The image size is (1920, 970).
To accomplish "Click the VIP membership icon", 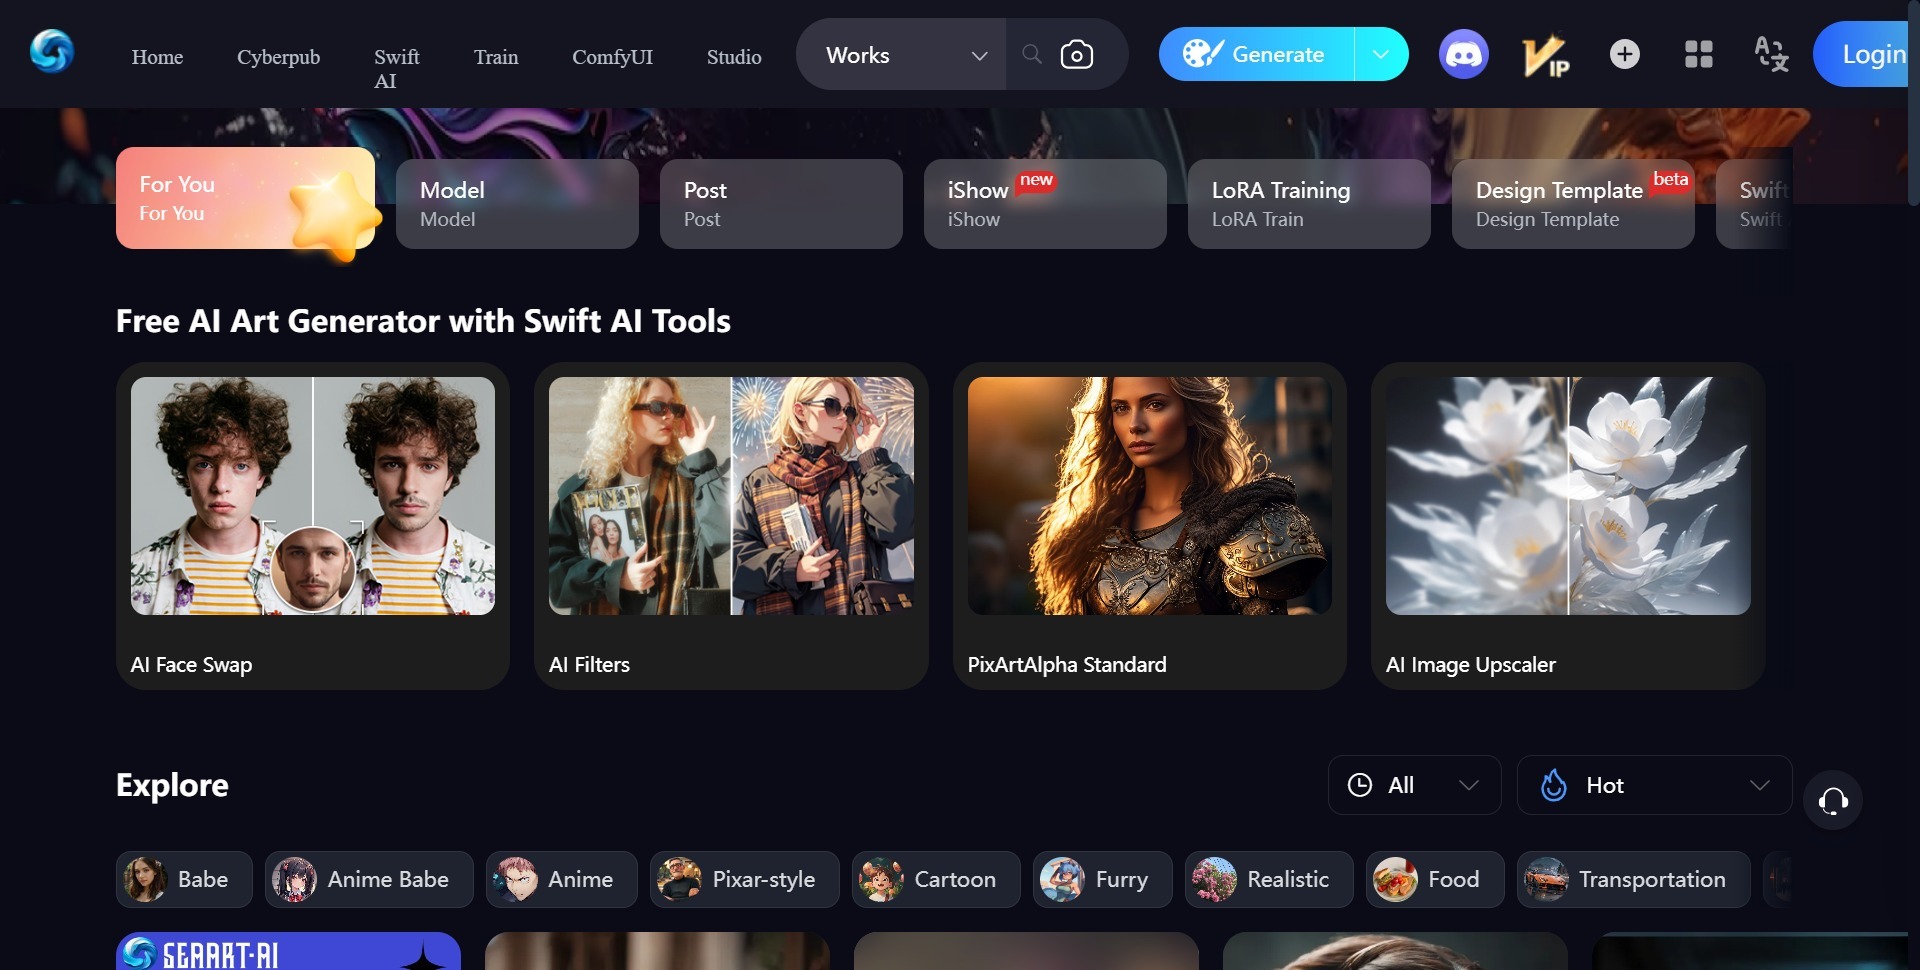I will pyautogui.click(x=1545, y=55).
